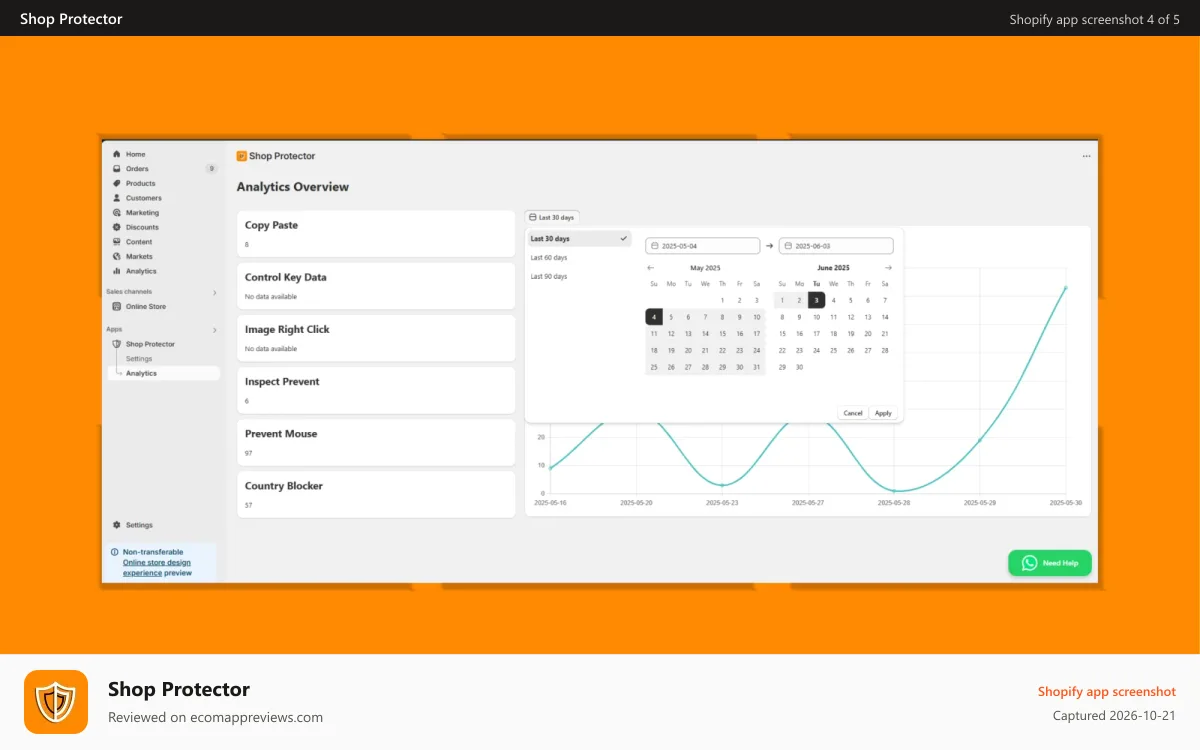Viewport: 1200px width, 750px height.
Task: Click calendar icon in start date field
Action: coord(655,246)
